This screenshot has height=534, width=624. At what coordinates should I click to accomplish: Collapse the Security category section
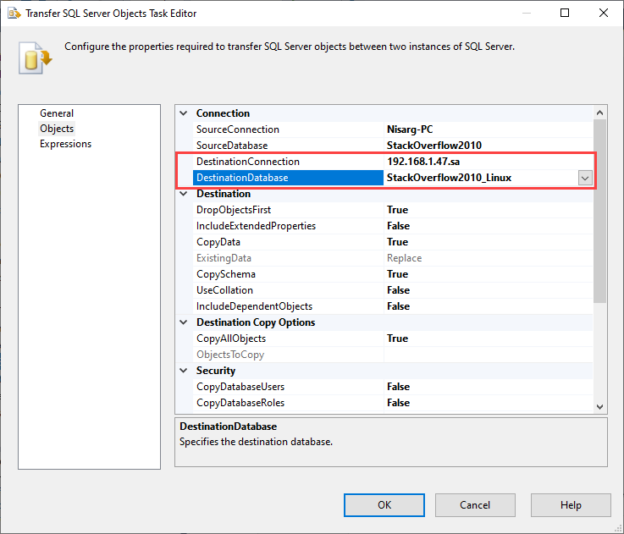coord(185,370)
